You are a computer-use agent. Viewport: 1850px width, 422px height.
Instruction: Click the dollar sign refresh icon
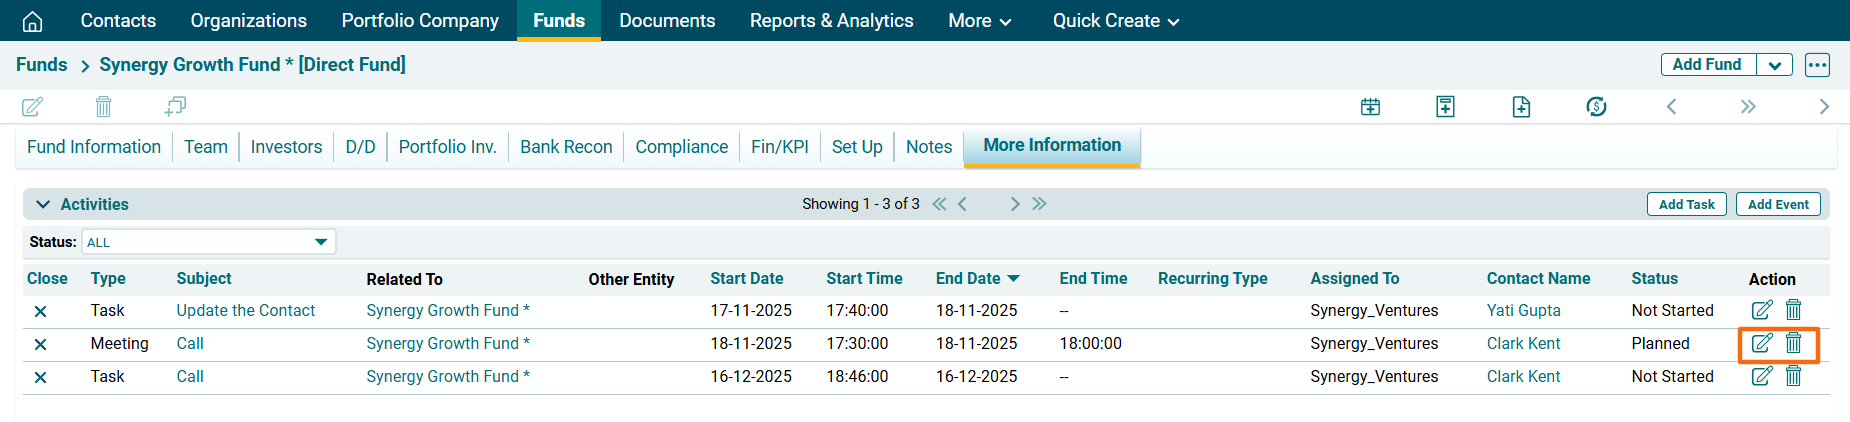(x=1596, y=106)
